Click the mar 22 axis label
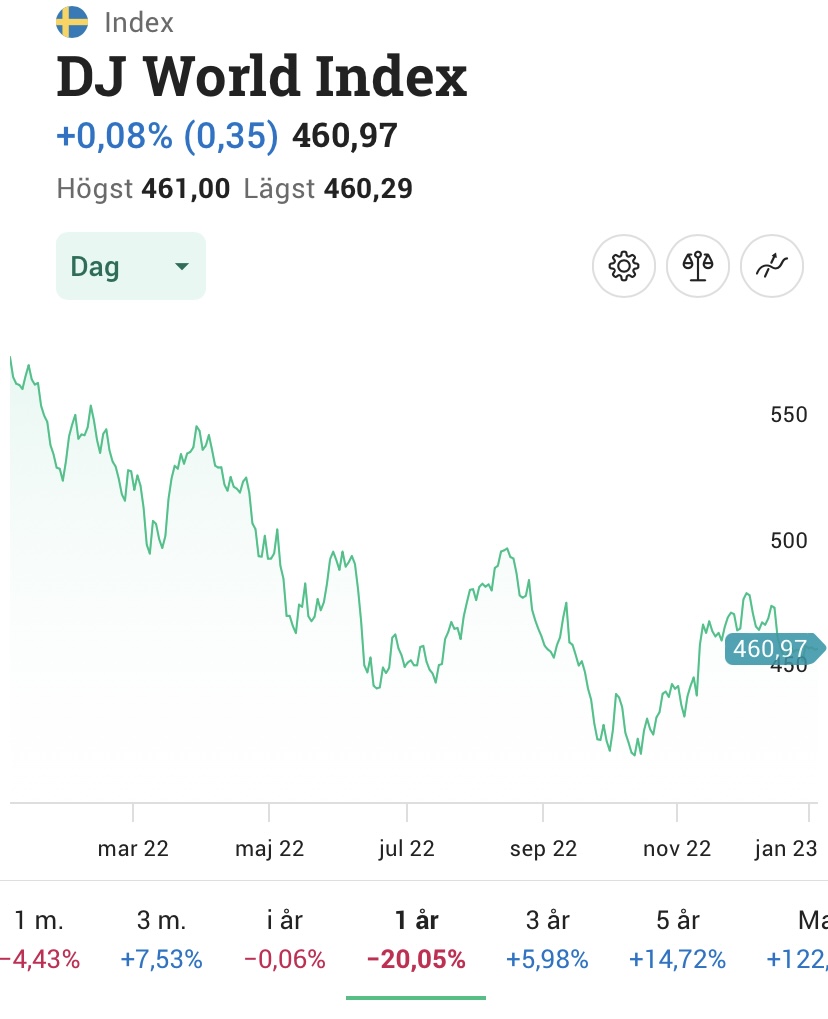Viewport: 828px width, 1019px height. [x=133, y=849]
